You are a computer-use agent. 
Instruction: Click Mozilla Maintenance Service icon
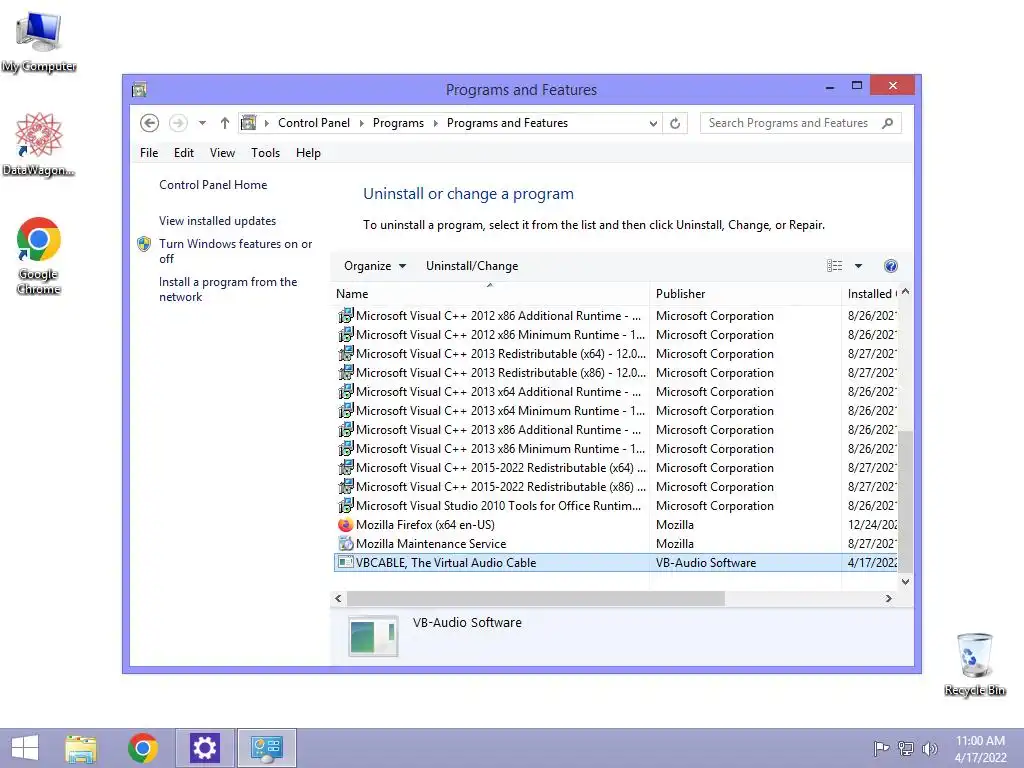pos(345,543)
